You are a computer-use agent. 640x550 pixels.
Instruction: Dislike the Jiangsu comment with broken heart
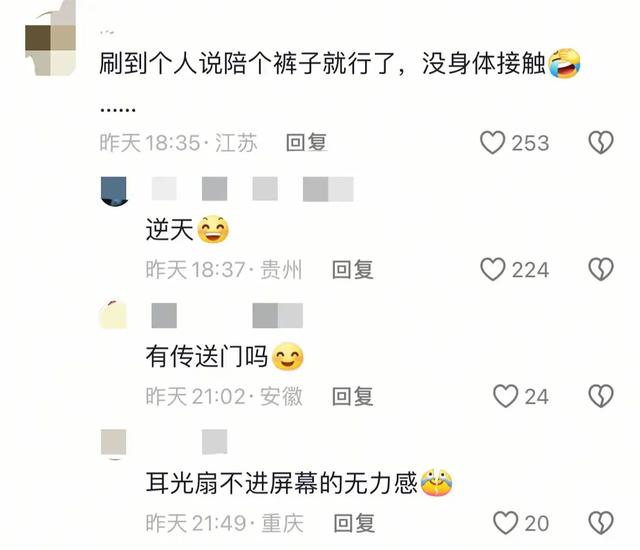[x=601, y=142]
